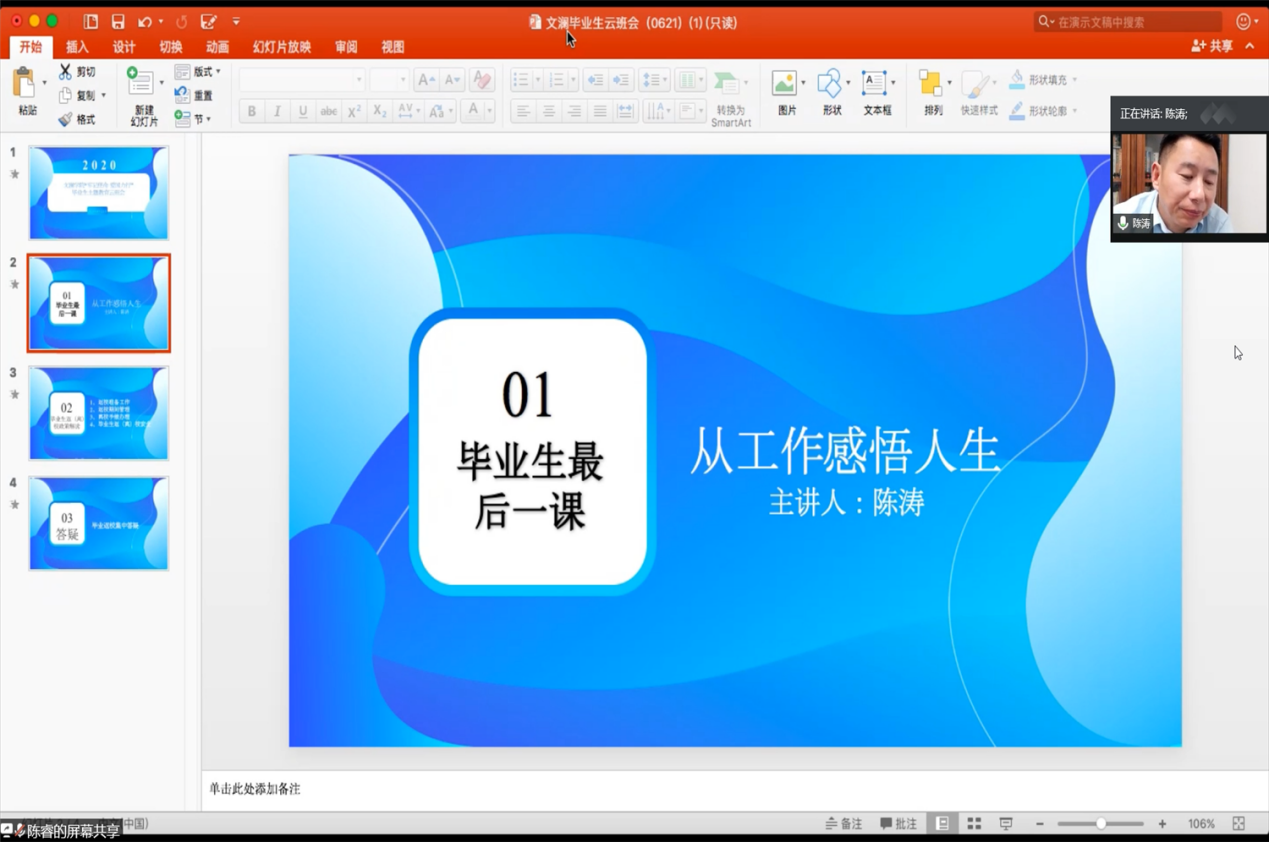This screenshot has width=1269, height=842.
Task: Open the Slide Show (幻灯片放映) tab
Action: pyautogui.click(x=281, y=47)
